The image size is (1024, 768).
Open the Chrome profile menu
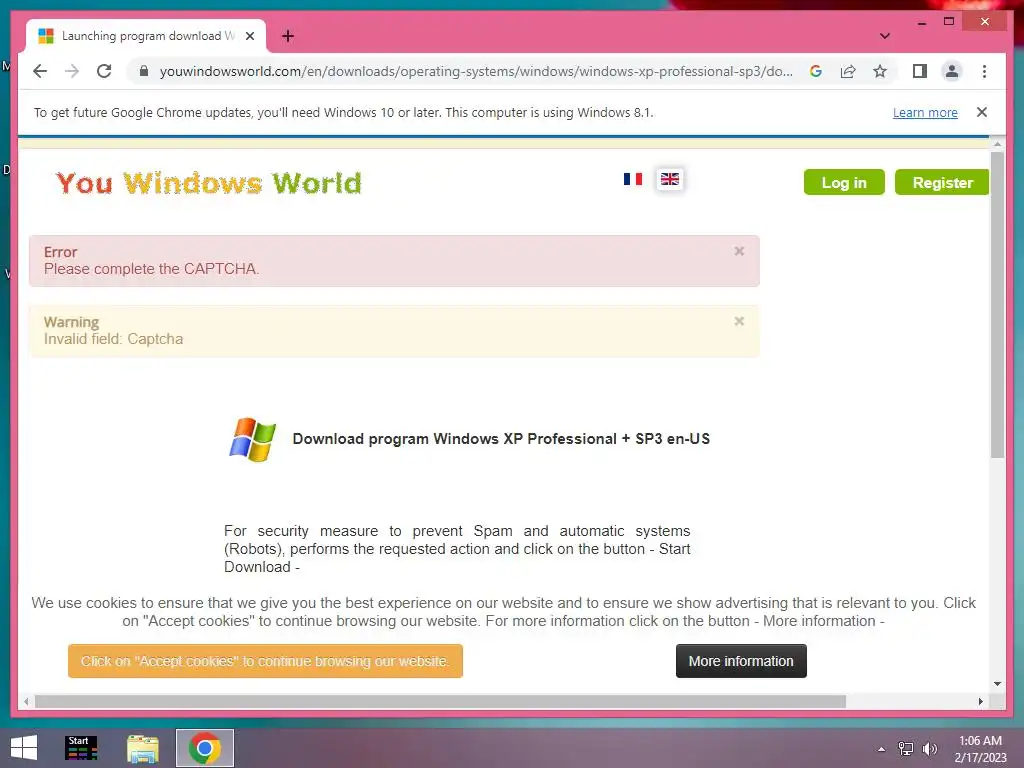(952, 71)
